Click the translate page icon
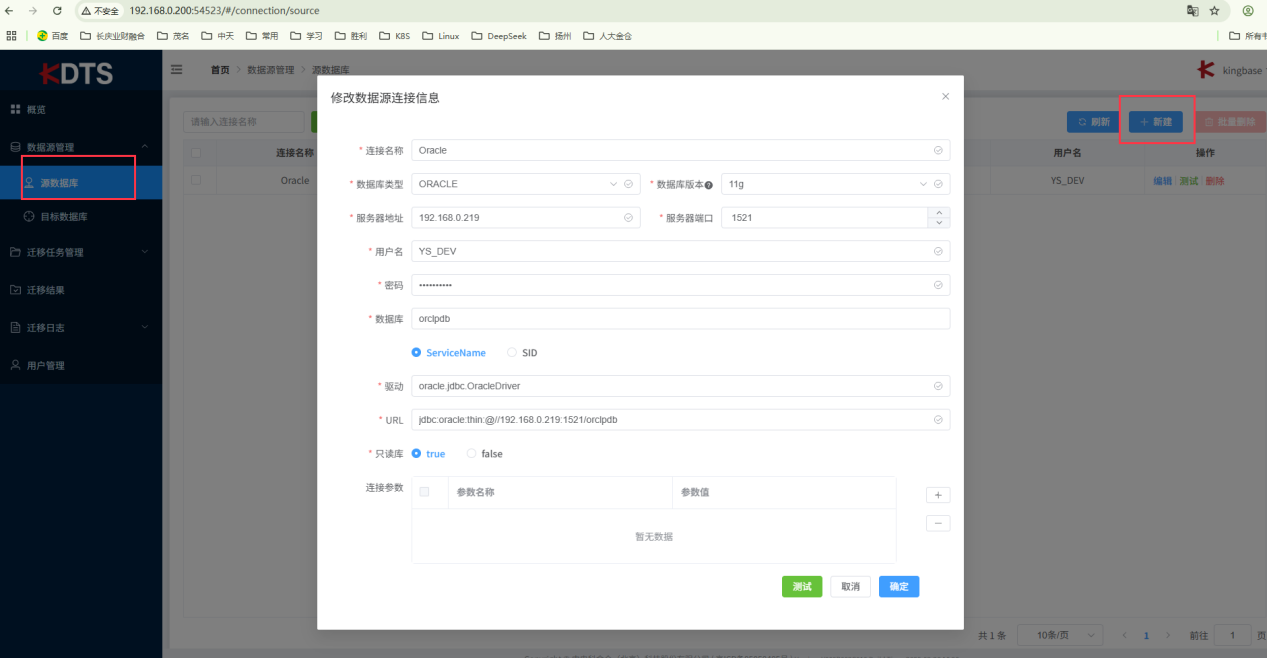 click(x=1192, y=11)
